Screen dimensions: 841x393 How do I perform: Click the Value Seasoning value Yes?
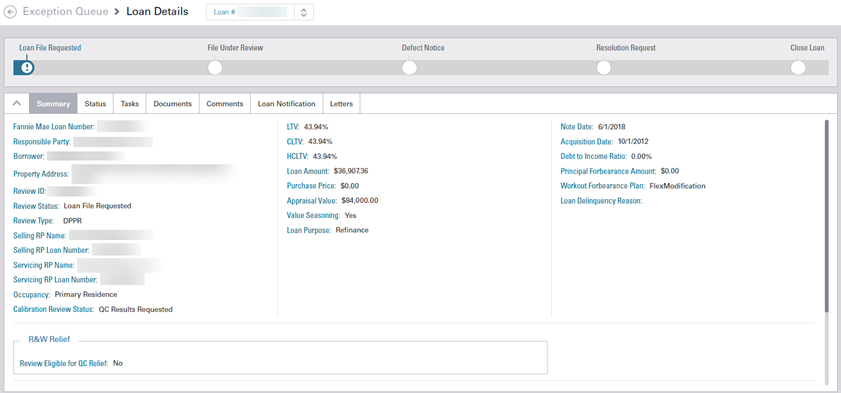coord(351,216)
